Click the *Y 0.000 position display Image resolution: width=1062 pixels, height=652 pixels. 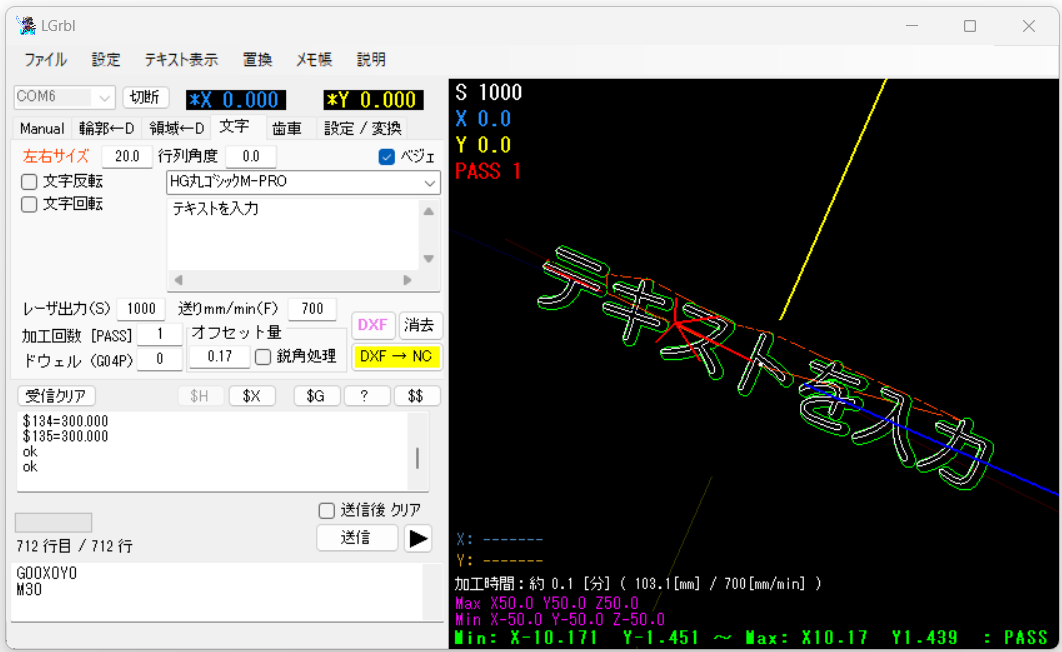tap(373, 100)
